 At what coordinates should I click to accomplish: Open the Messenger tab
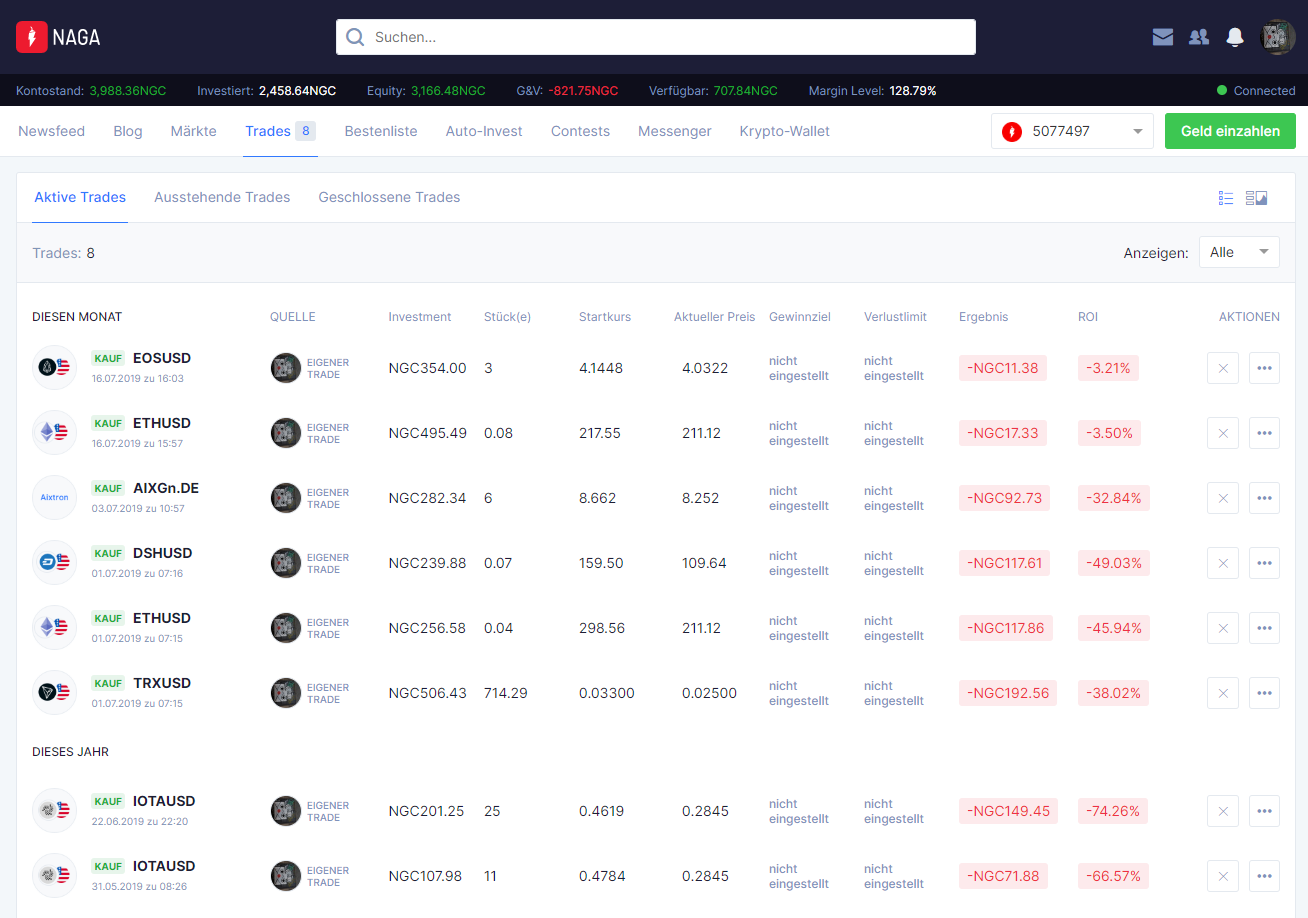click(x=675, y=131)
